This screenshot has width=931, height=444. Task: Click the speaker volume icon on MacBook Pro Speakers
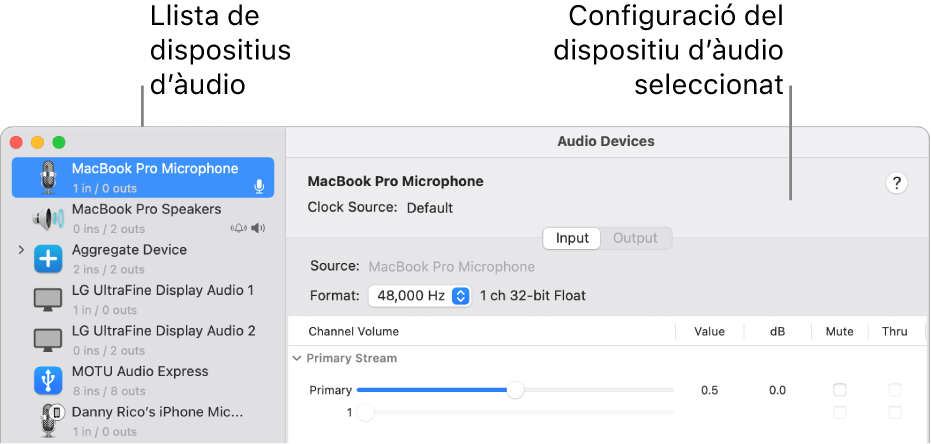(259, 228)
